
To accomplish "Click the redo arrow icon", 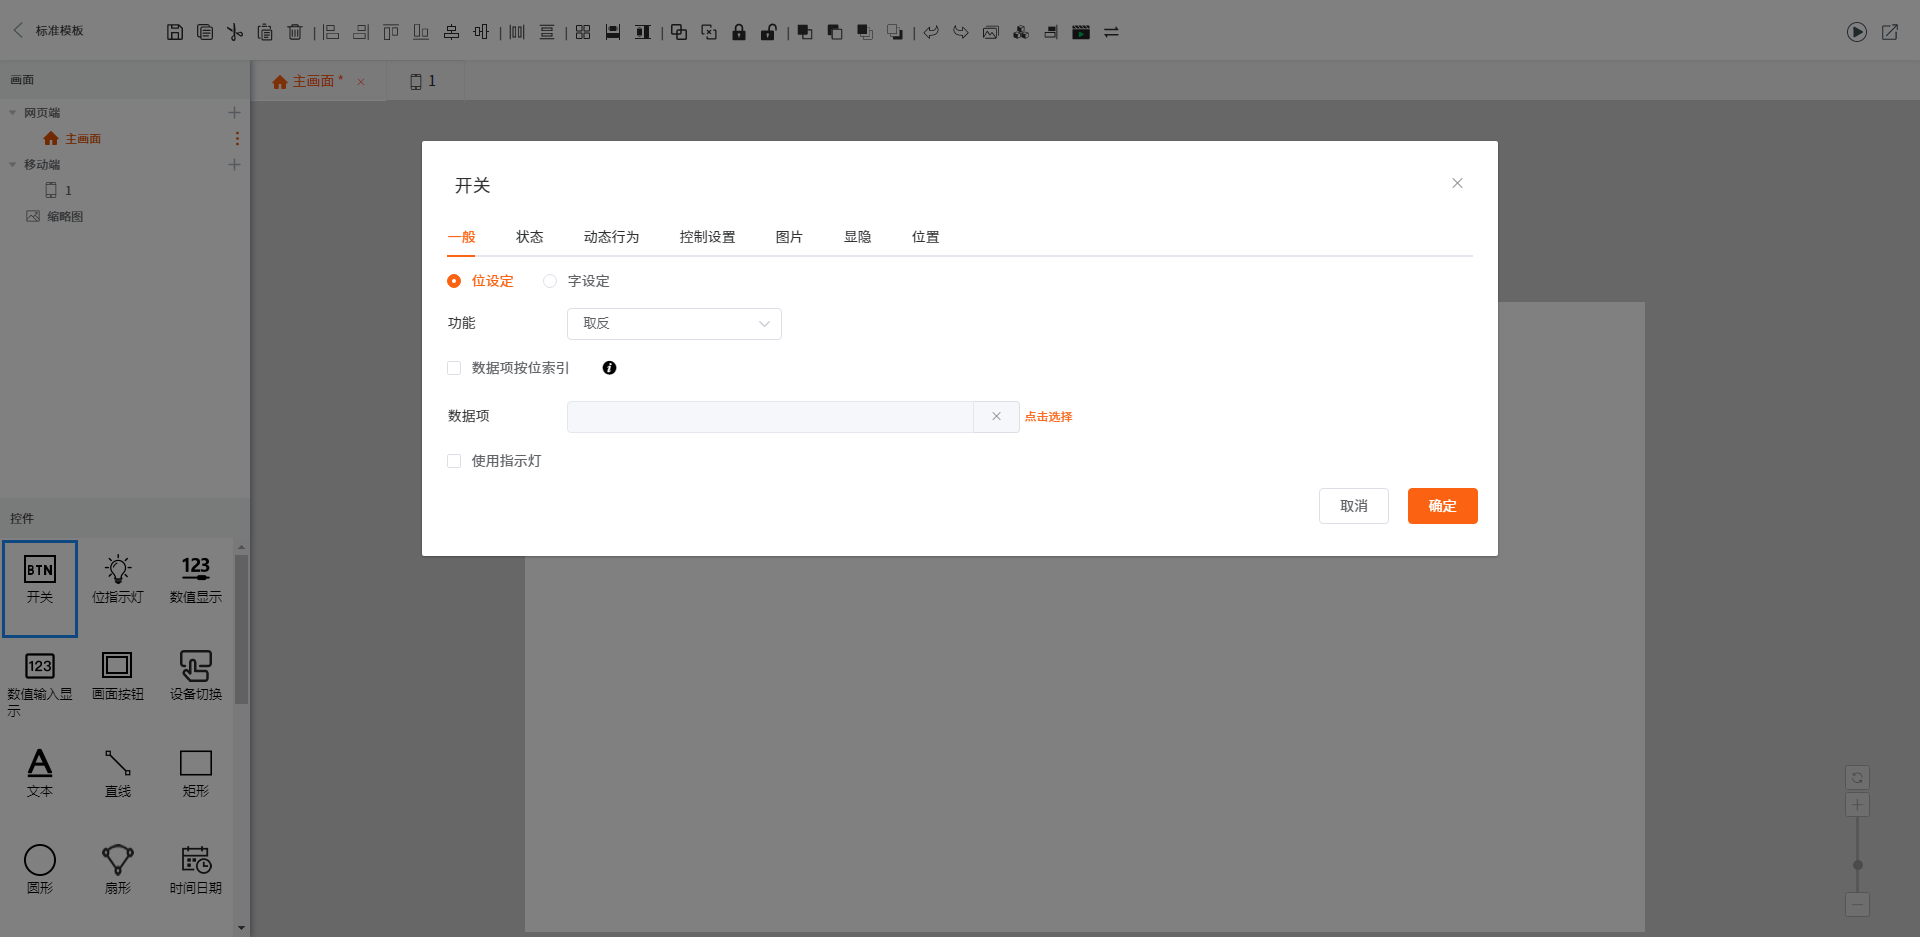I will (x=961, y=32).
